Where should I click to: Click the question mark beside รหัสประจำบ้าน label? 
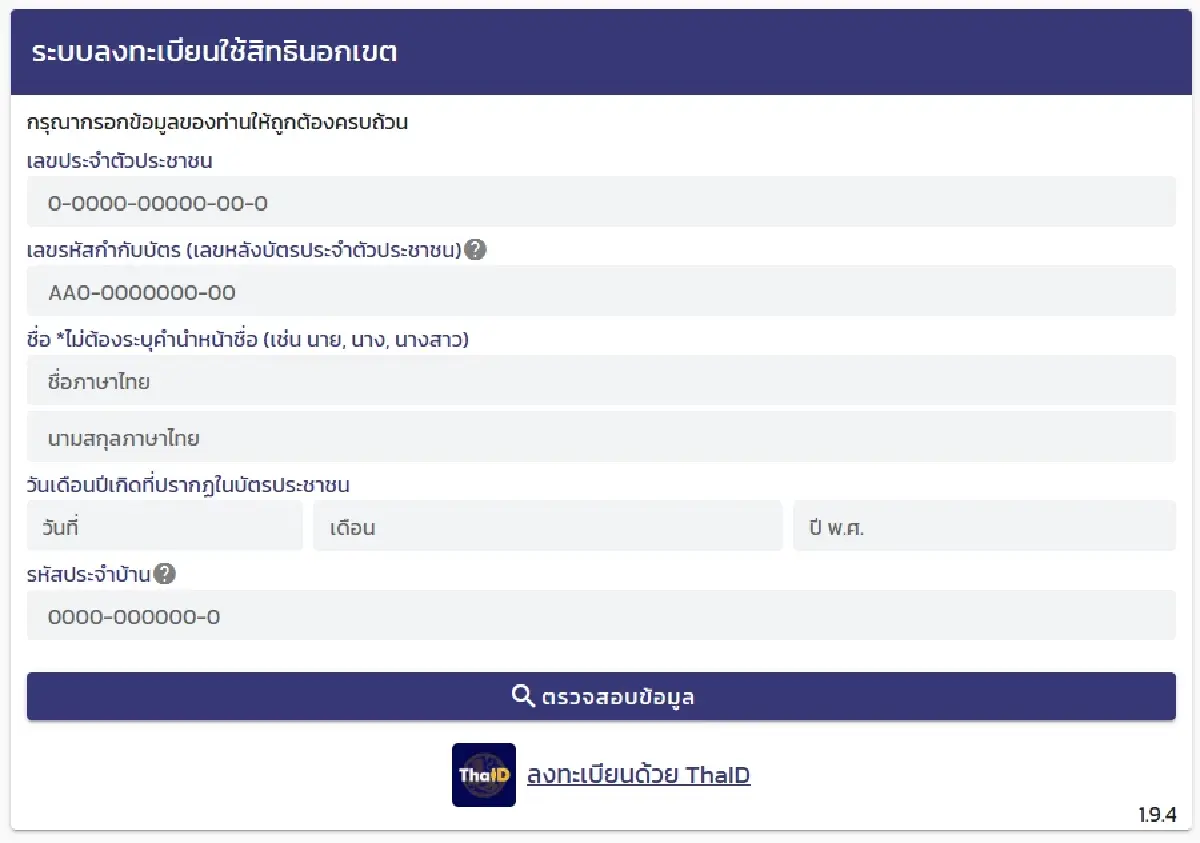pyautogui.click(x=166, y=574)
